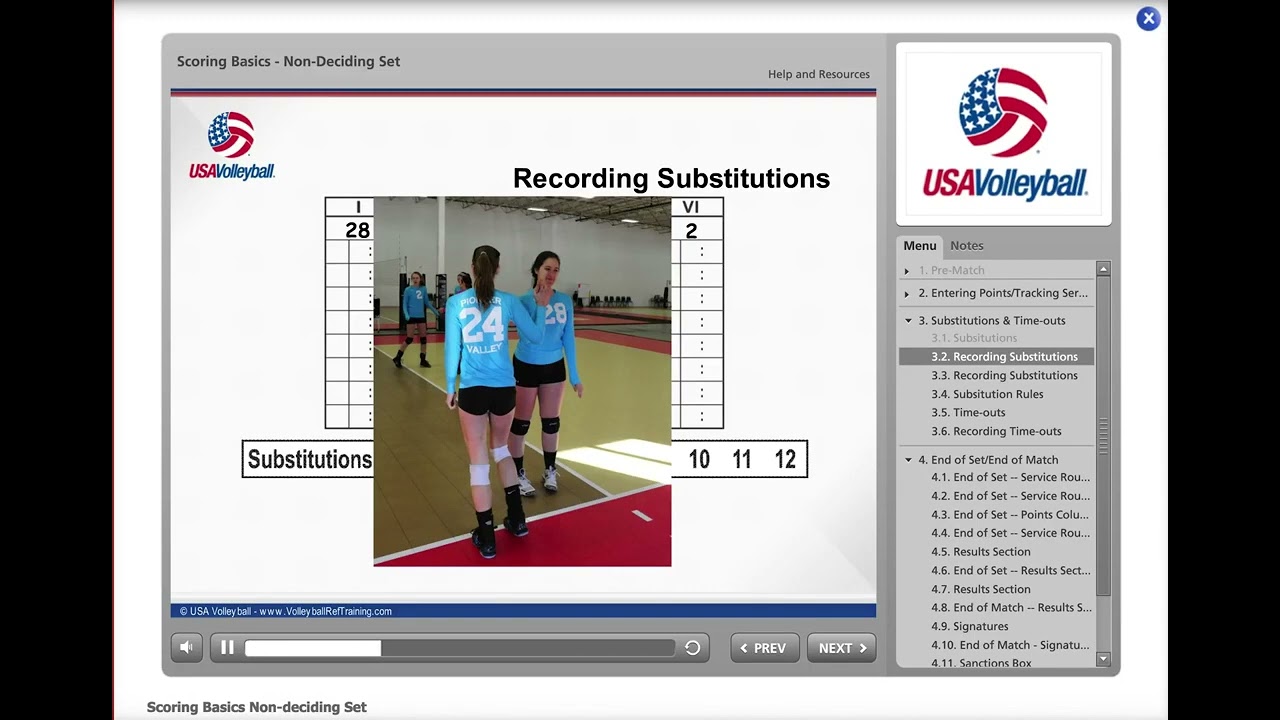Collapse the 4. End of Set/End of Match arrow

point(908,460)
